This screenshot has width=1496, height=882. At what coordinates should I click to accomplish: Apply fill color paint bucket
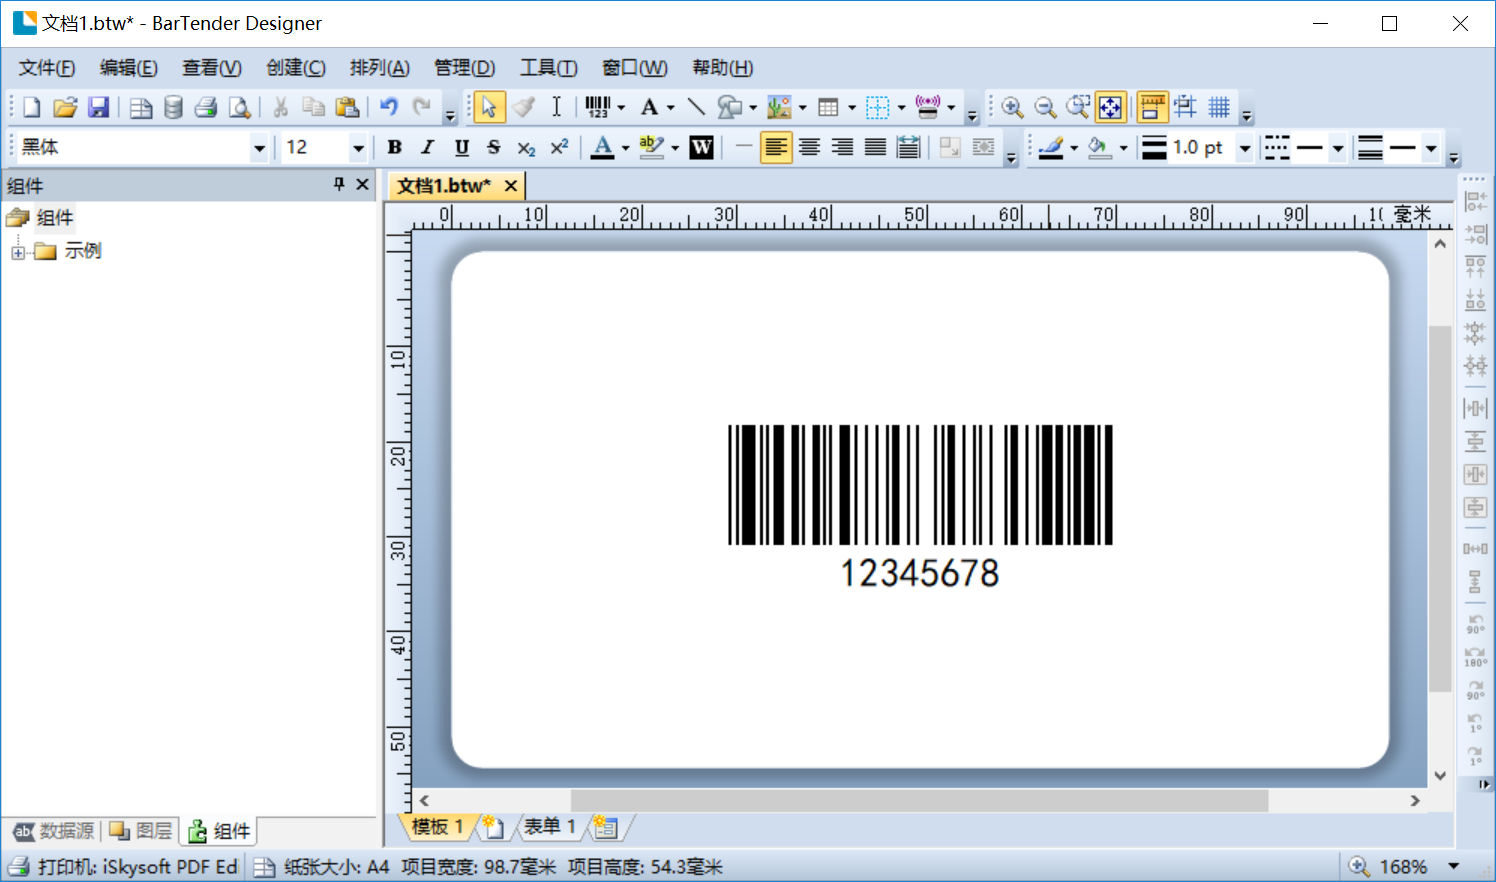(x=1099, y=148)
